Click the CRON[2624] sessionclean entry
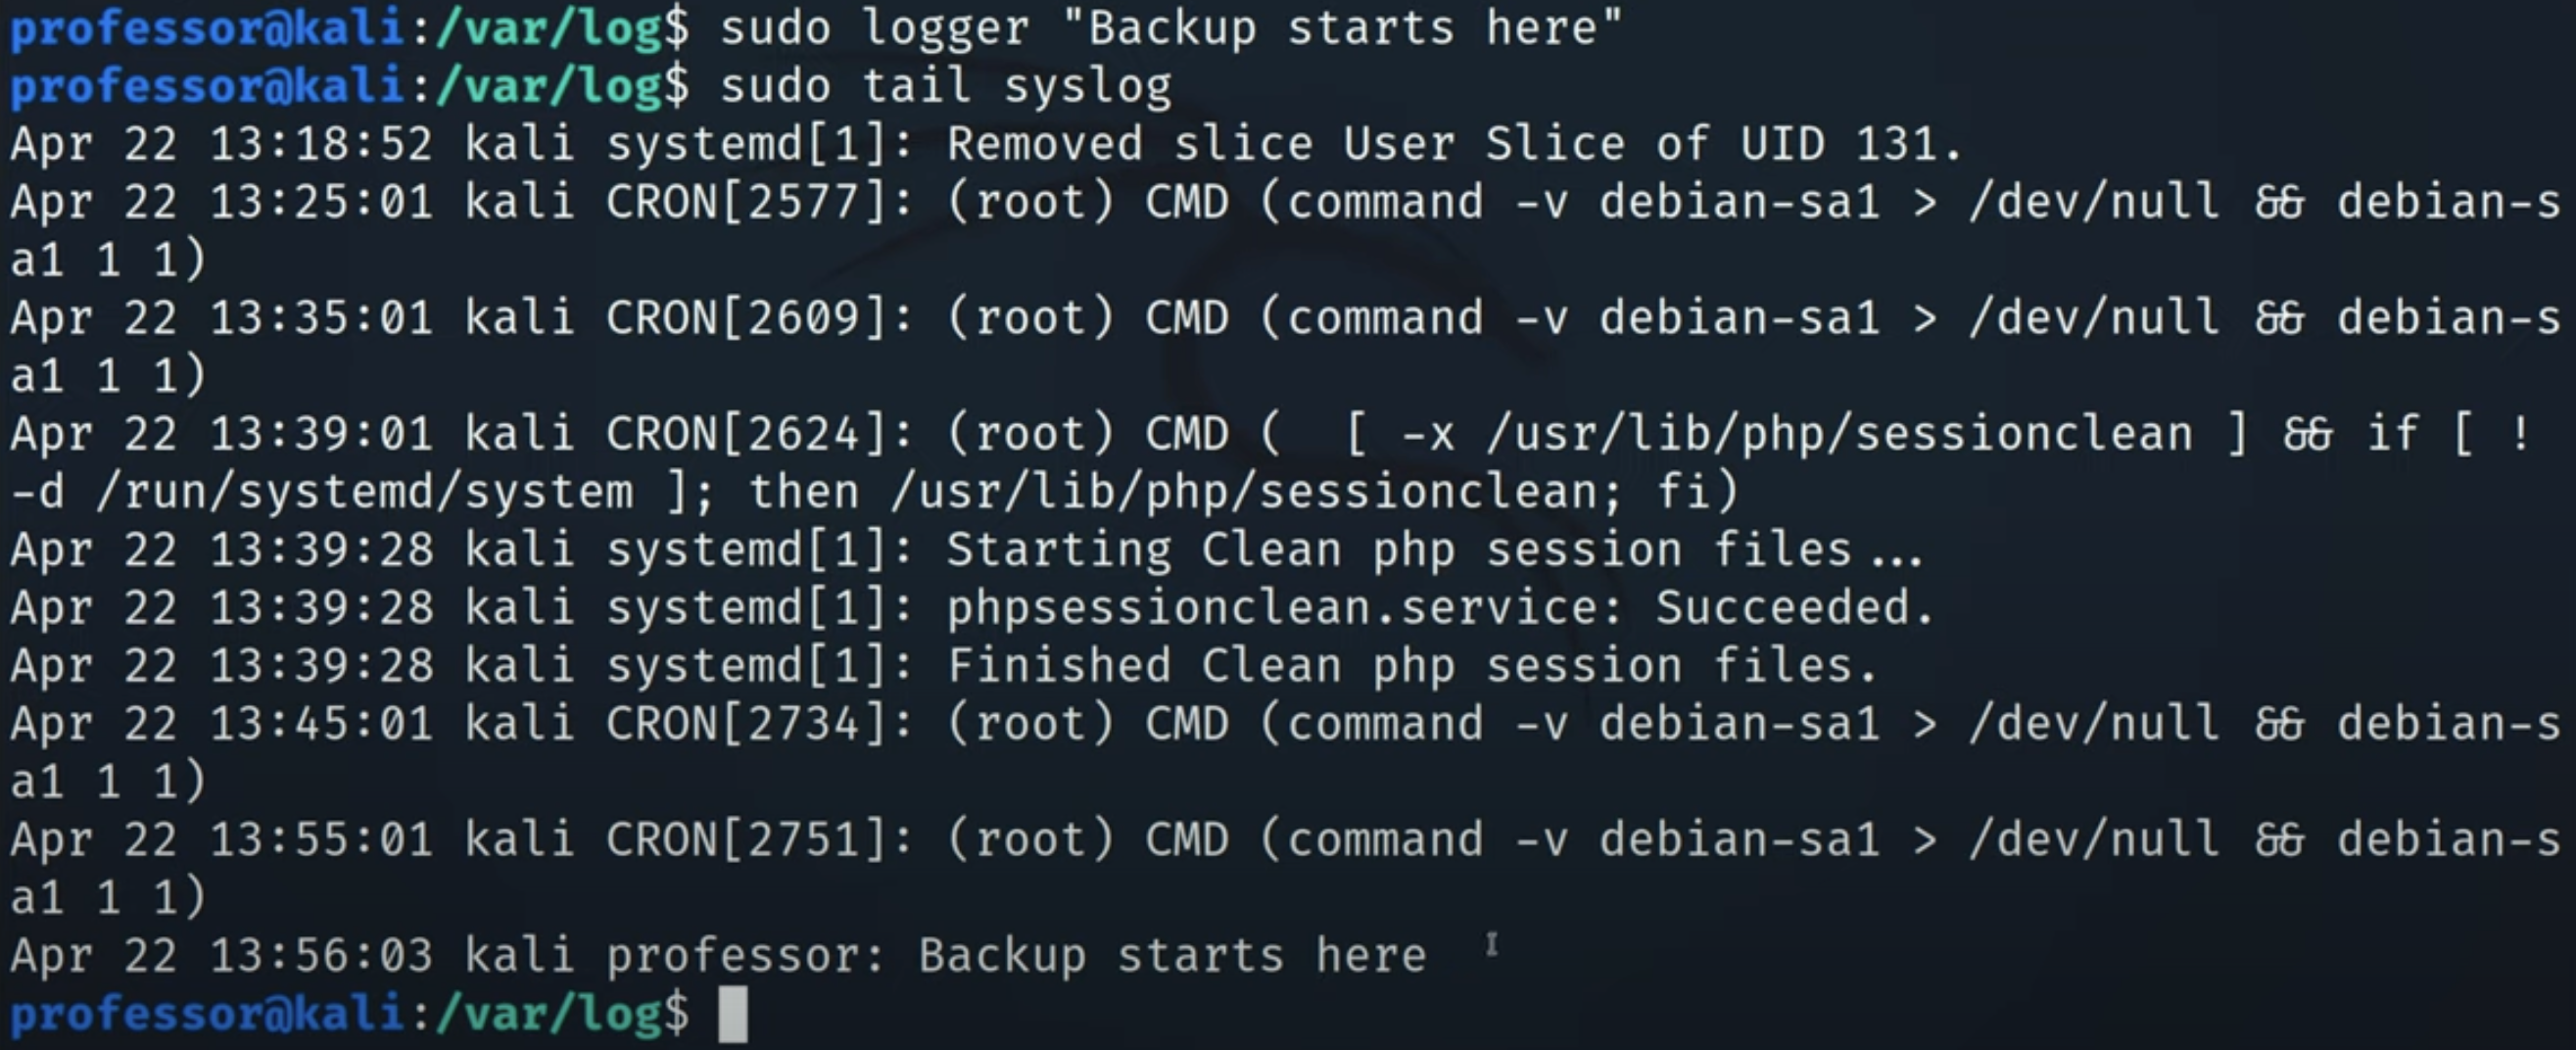Viewport: 2576px width, 1050px height. 1275,462
